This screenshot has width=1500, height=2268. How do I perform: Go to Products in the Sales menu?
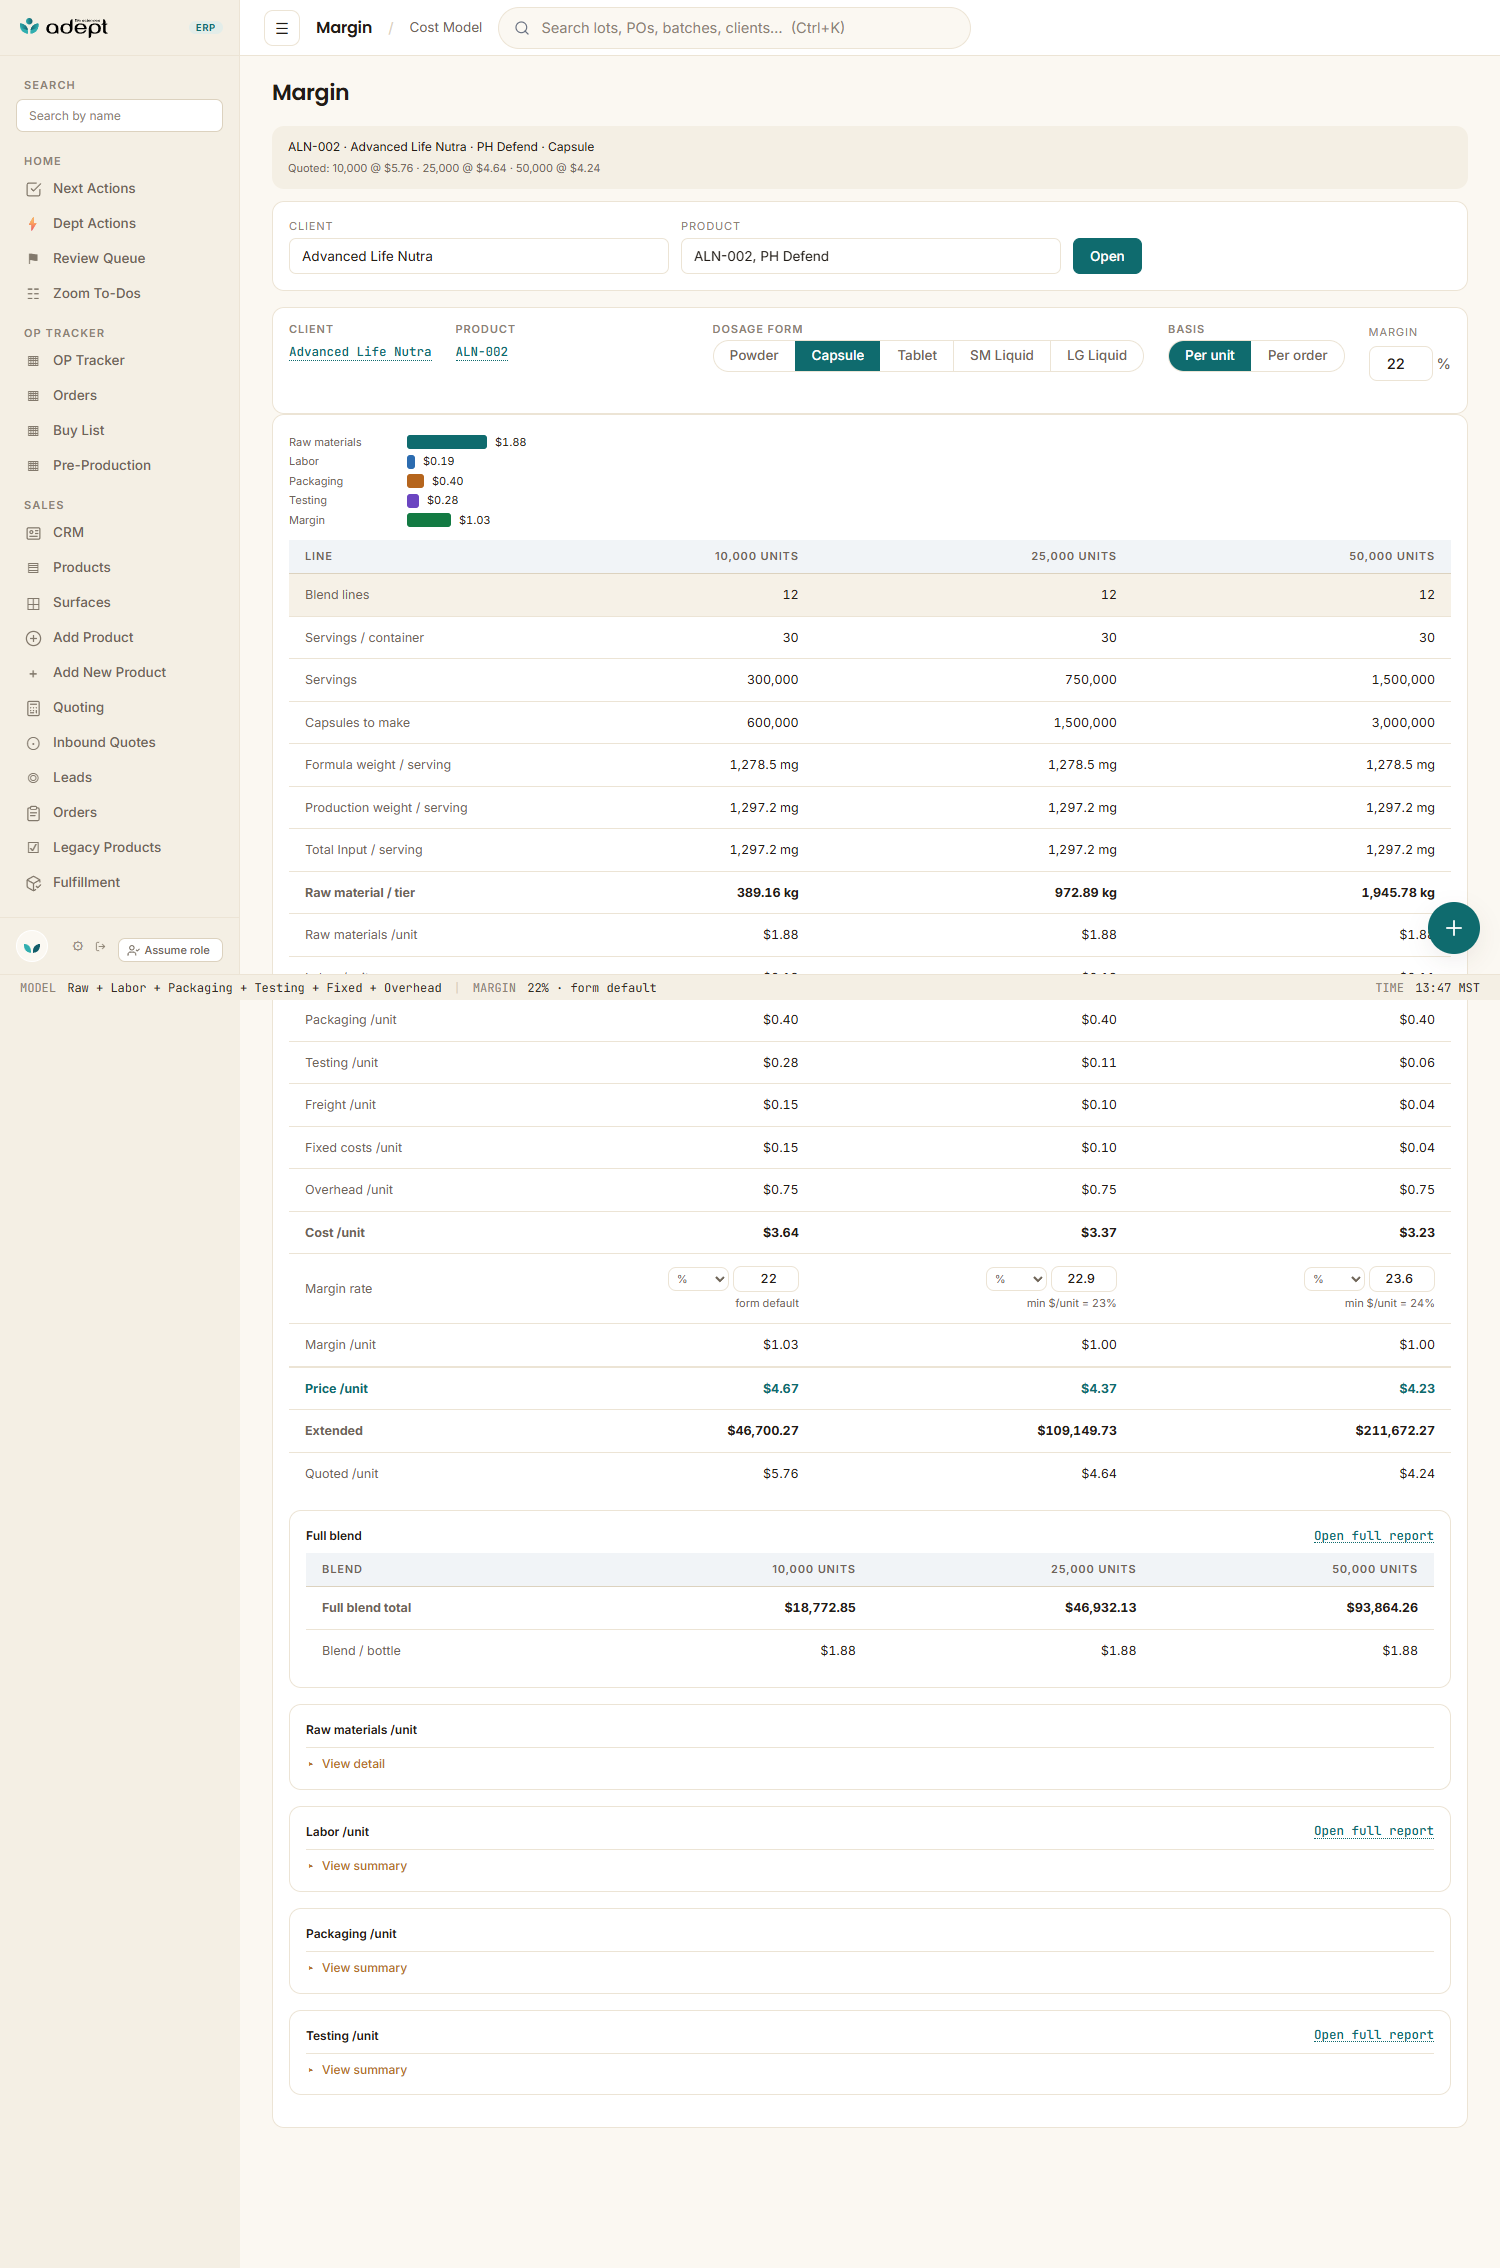click(82, 568)
